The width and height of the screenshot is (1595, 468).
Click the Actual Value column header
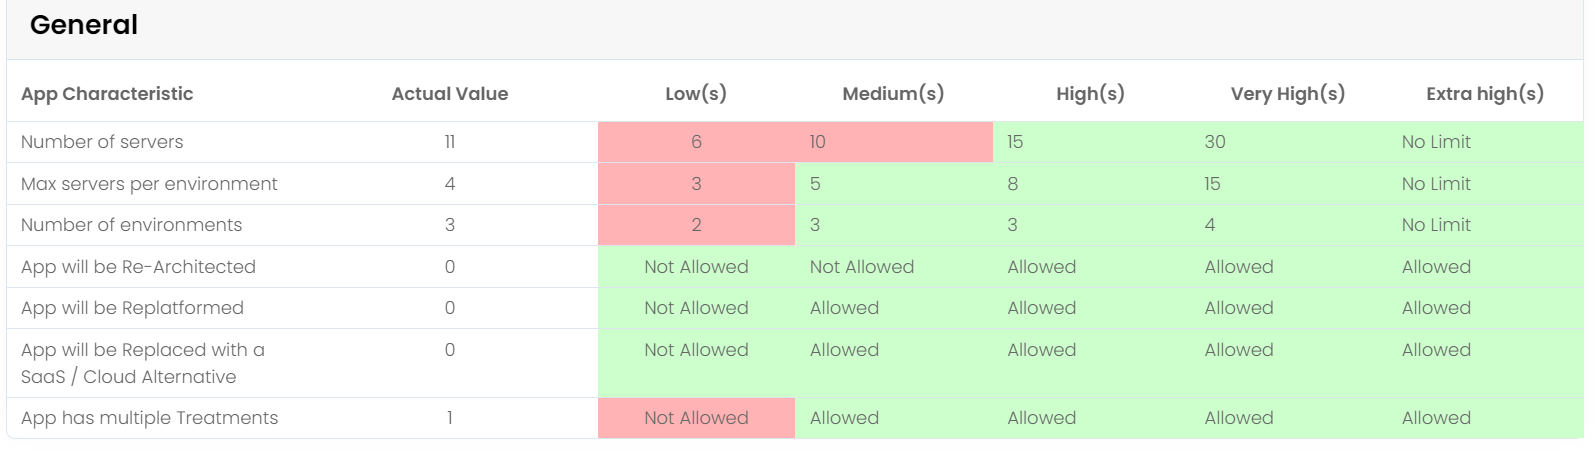[450, 94]
